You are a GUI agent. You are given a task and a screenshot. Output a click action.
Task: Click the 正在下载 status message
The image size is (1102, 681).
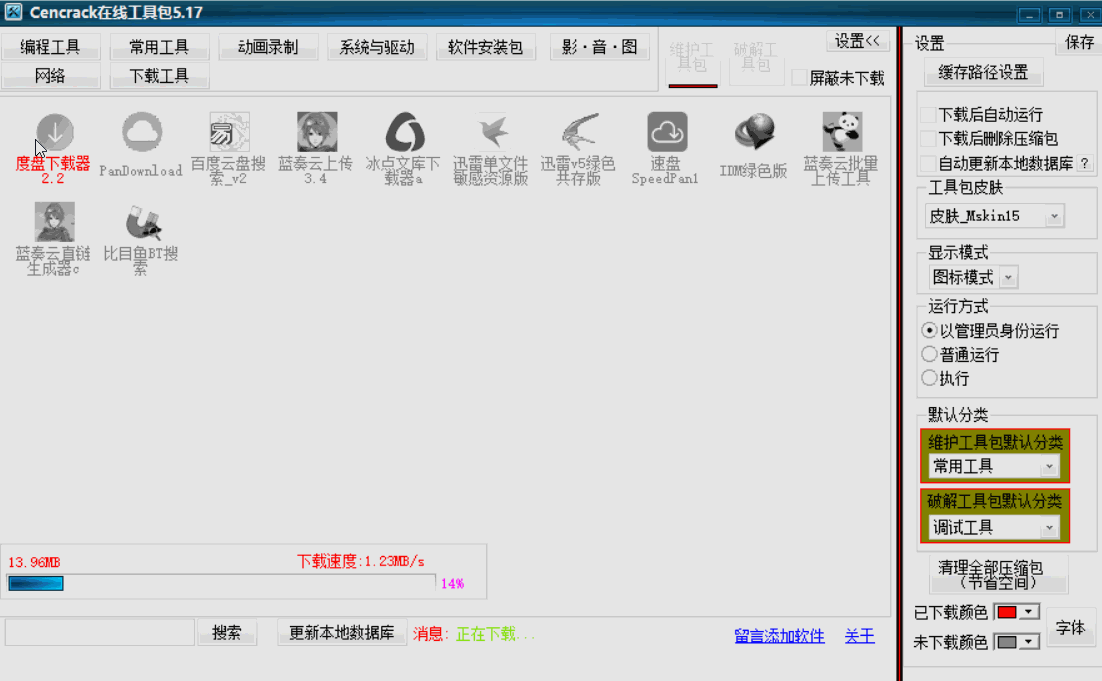tap(495, 634)
